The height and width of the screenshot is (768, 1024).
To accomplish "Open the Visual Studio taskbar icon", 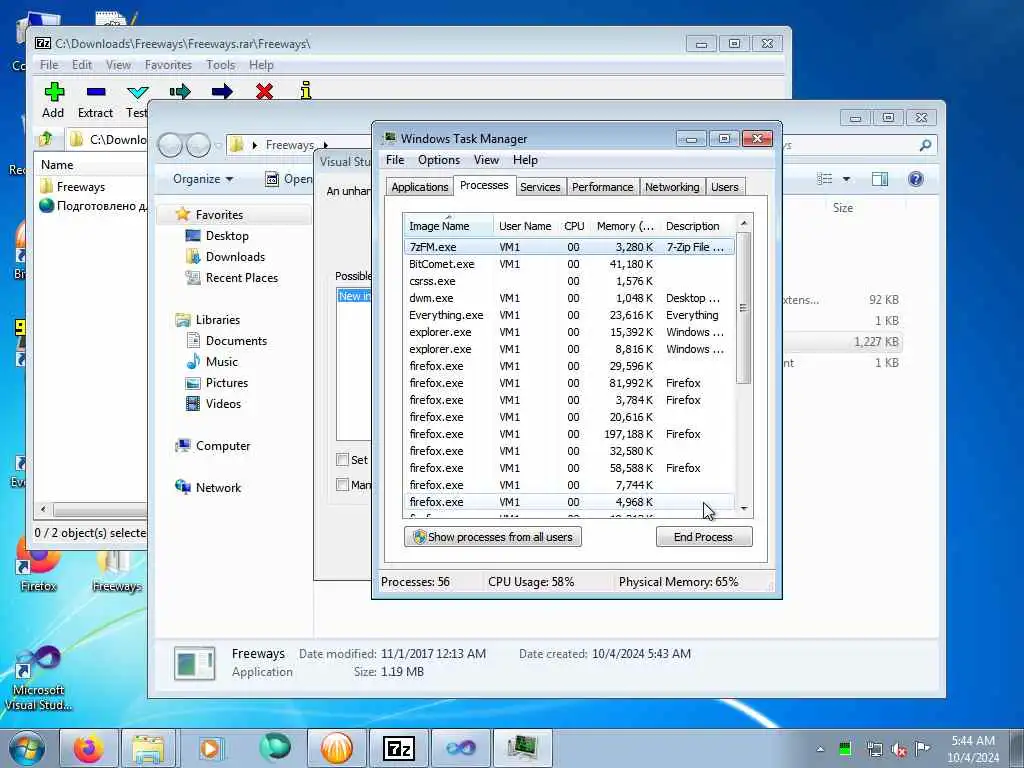I will [460, 748].
